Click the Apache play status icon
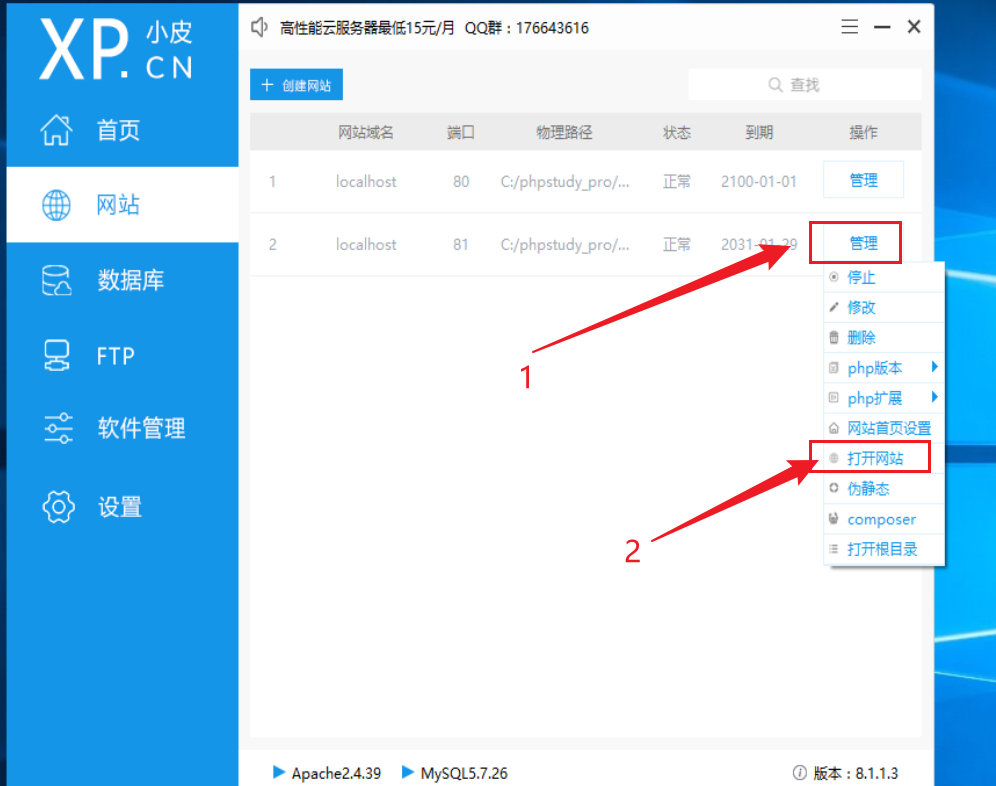The width and height of the screenshot is (996, 786). [x=278, y=772]
